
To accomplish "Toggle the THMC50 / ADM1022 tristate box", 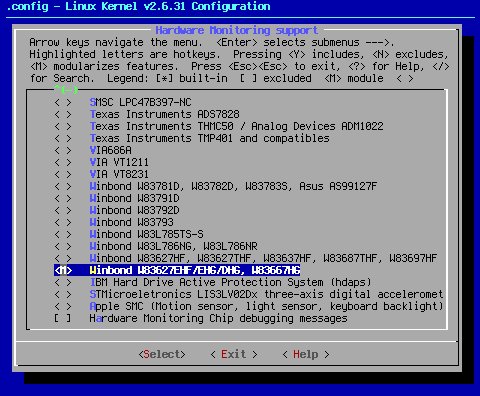I will [x=63, y=126].
